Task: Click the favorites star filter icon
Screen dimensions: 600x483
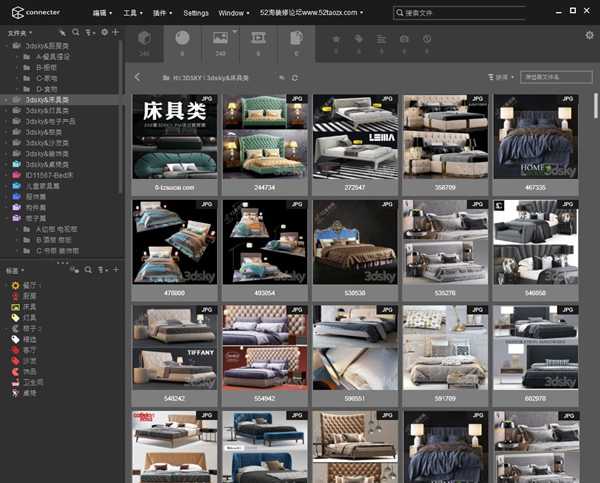Action: [336, 38]
